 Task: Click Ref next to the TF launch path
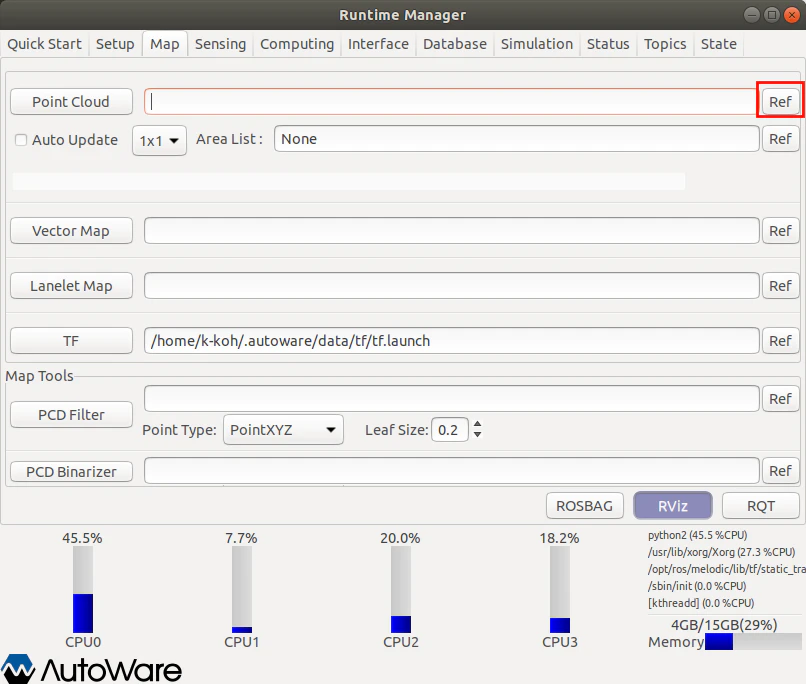point(780,340)
